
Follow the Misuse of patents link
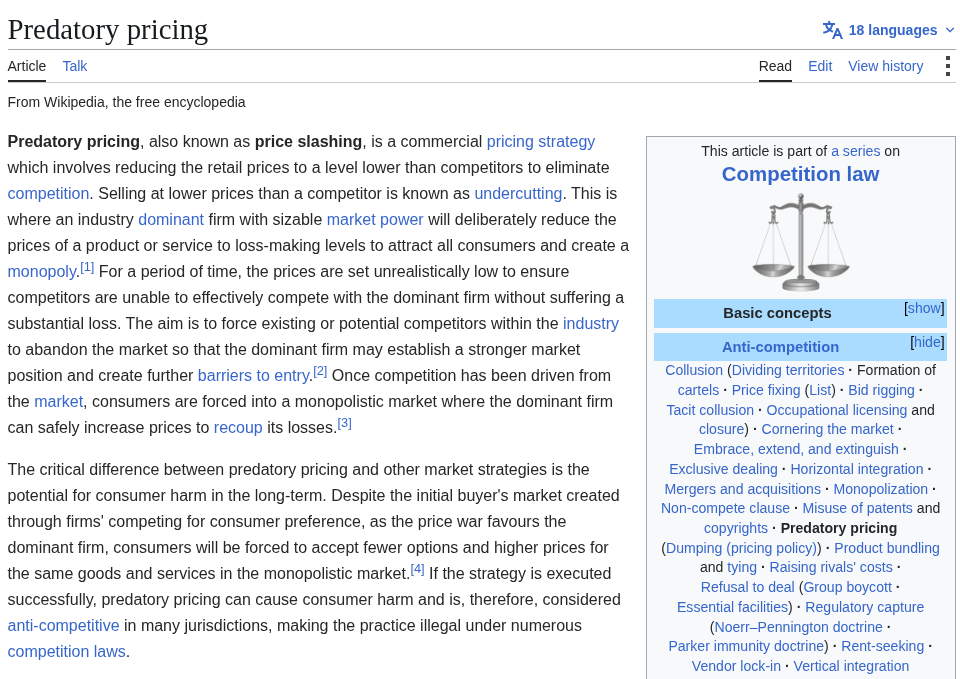(x=857, y=508)
